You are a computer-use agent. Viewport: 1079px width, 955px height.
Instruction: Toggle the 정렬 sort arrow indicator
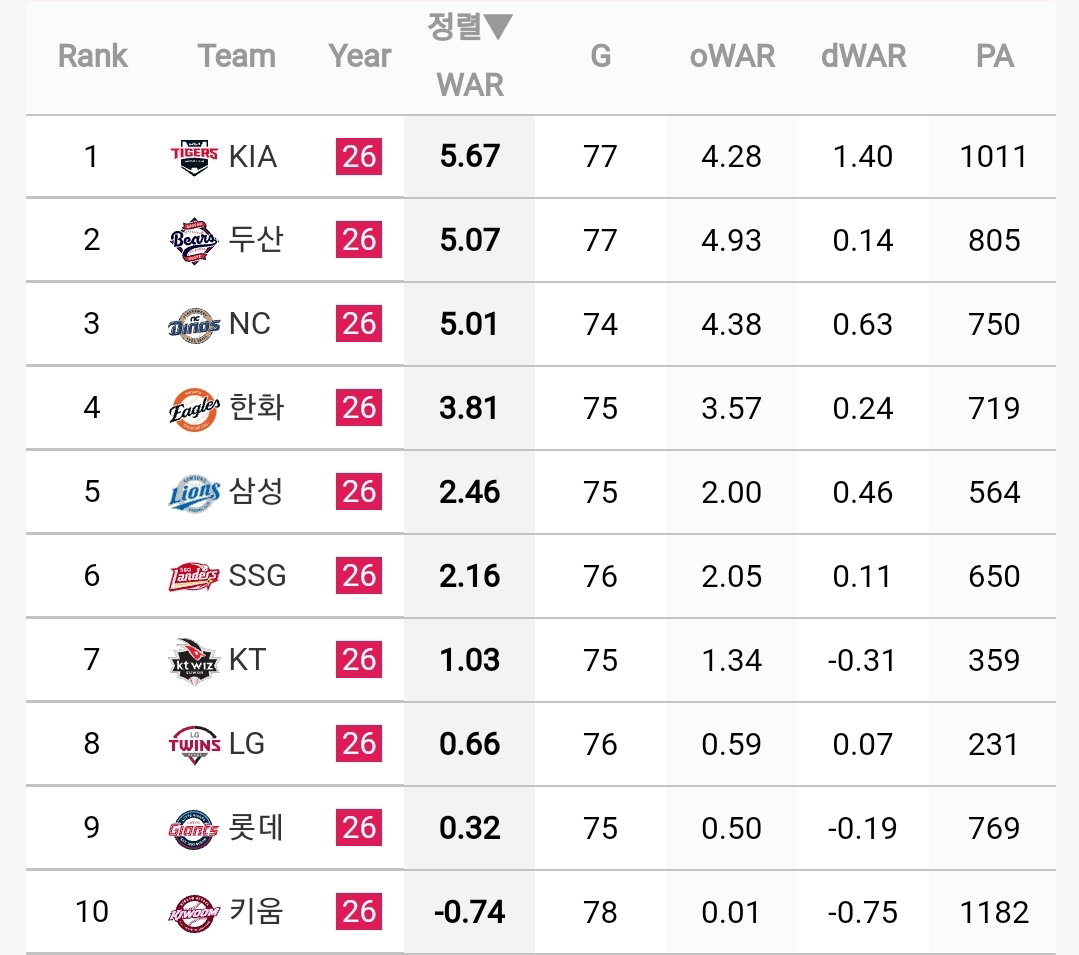click(x=498, y=27)
